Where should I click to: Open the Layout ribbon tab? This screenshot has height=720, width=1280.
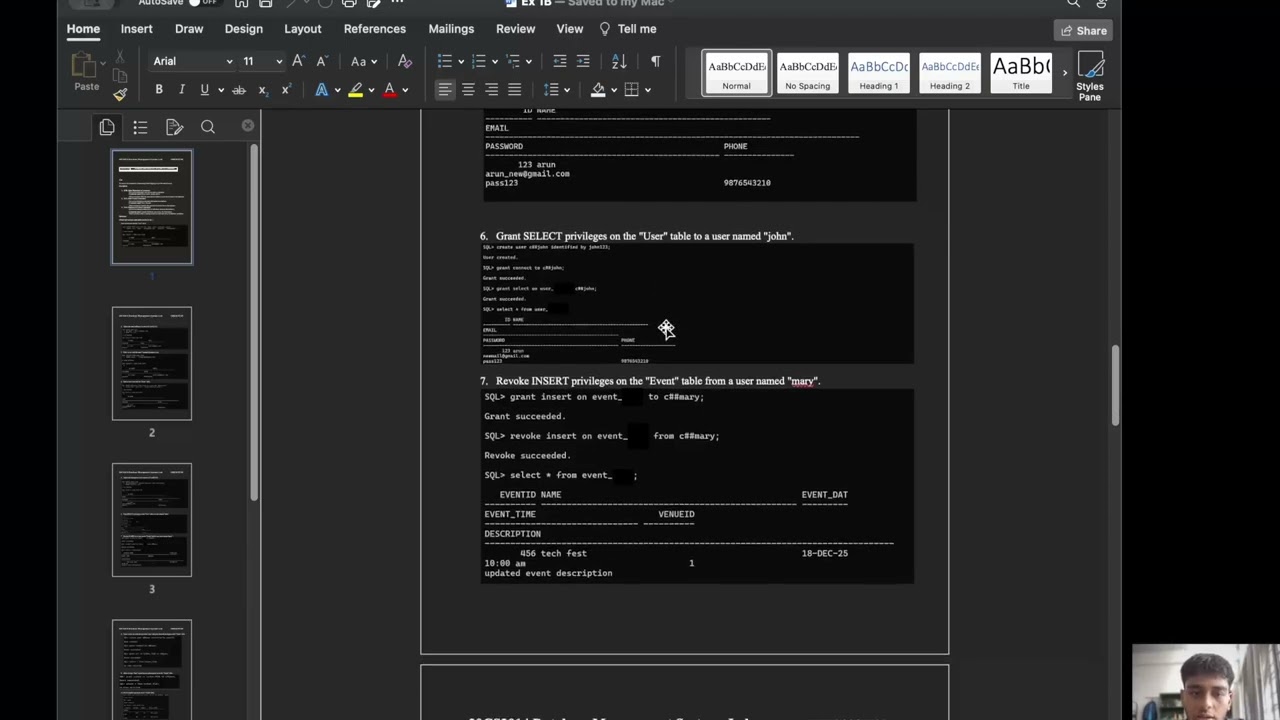tap(303, 29)
